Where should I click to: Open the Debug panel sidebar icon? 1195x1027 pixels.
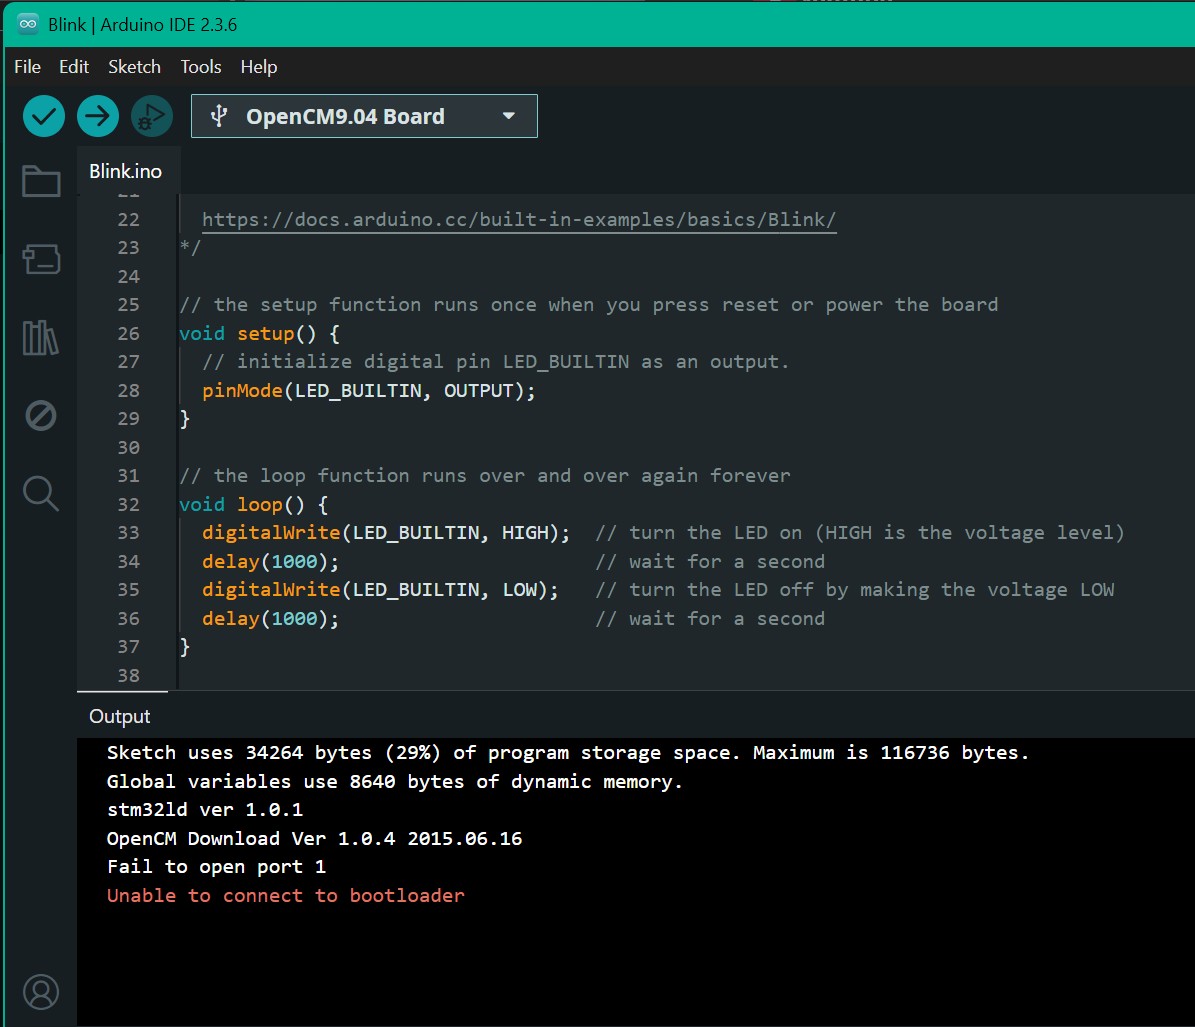point(41,416)
